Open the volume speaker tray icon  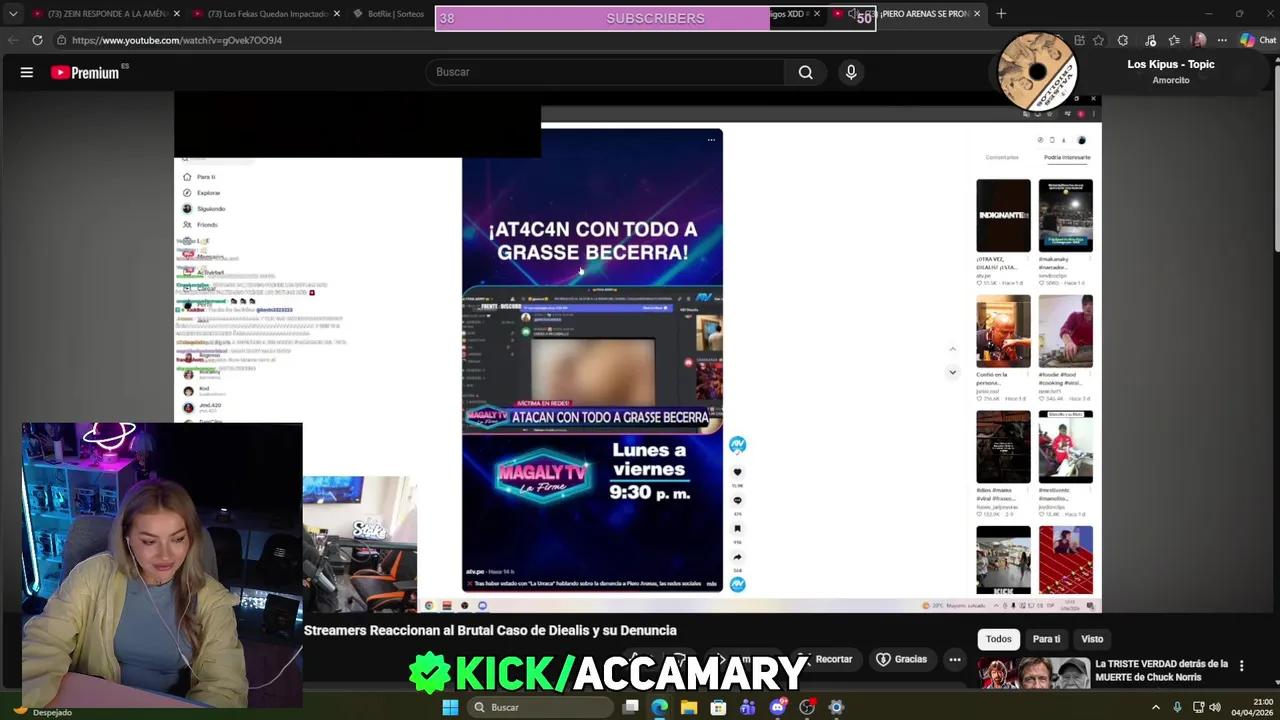pyautogui.click(x=1215, y=707)
